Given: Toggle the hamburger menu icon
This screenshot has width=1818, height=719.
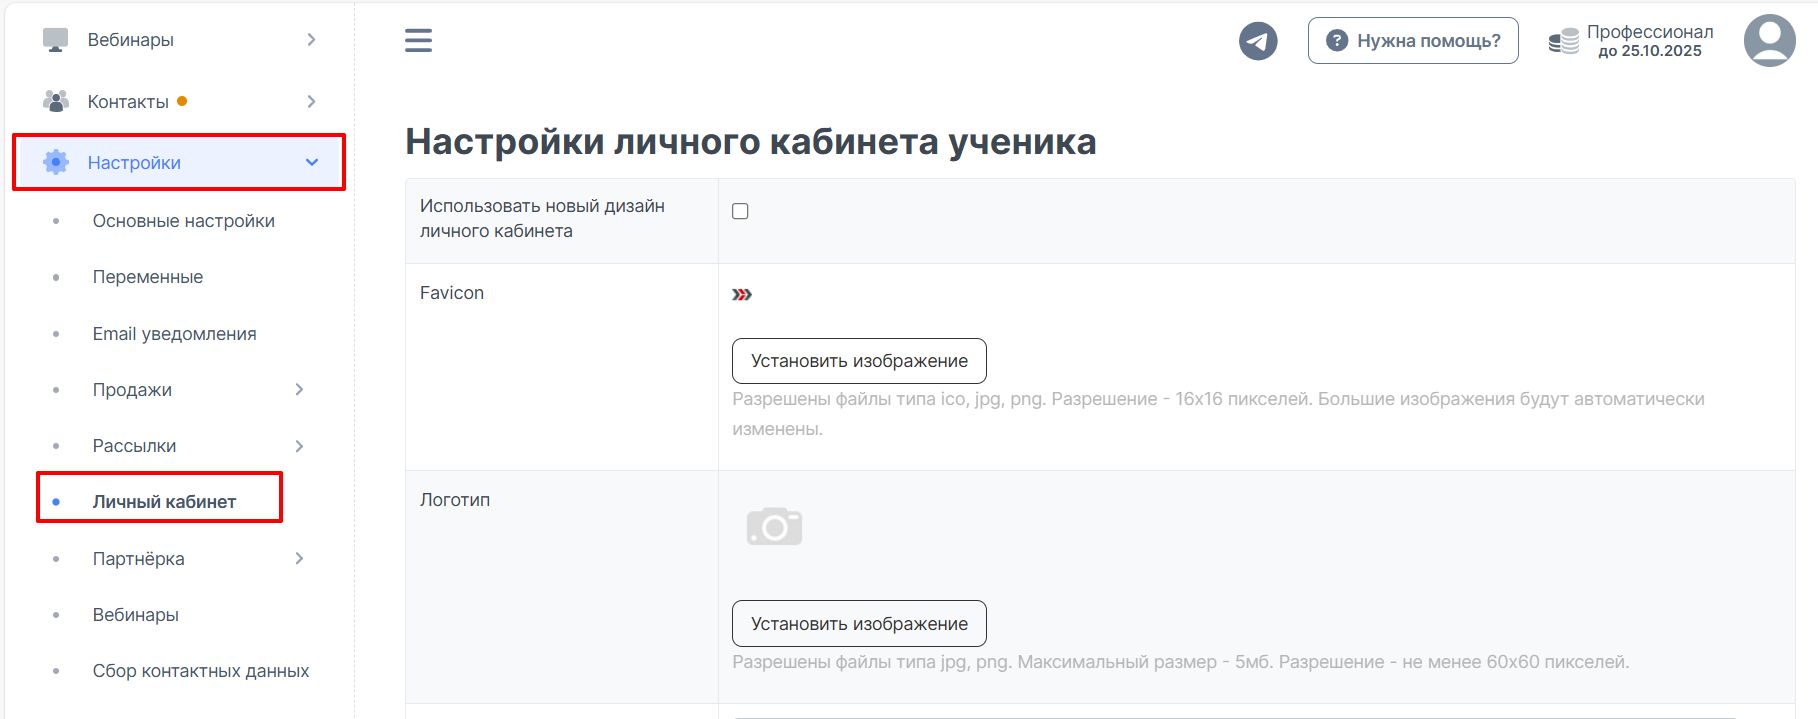Looking at the screenshot, I should pyautogui.click(x=418, y=40).
